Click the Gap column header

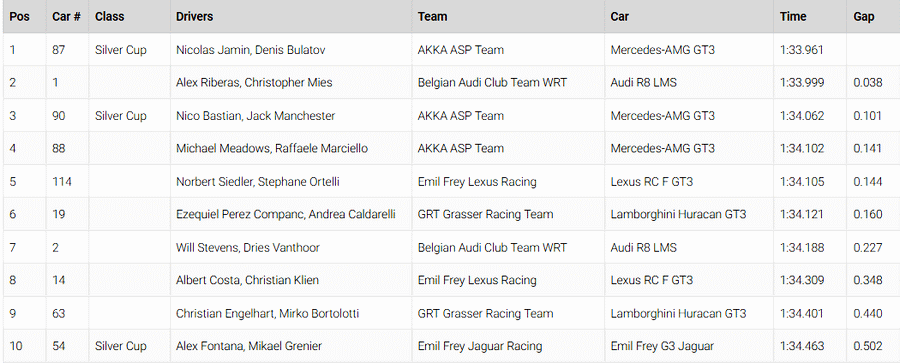pyautogui.click(x=873, y=17)
